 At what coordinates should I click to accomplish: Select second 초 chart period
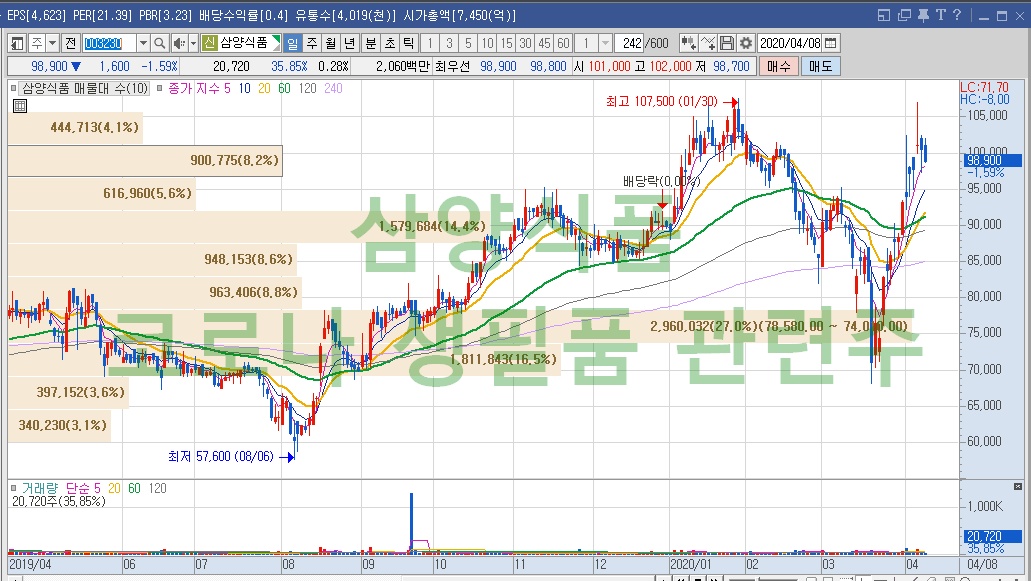click(390, 43)
